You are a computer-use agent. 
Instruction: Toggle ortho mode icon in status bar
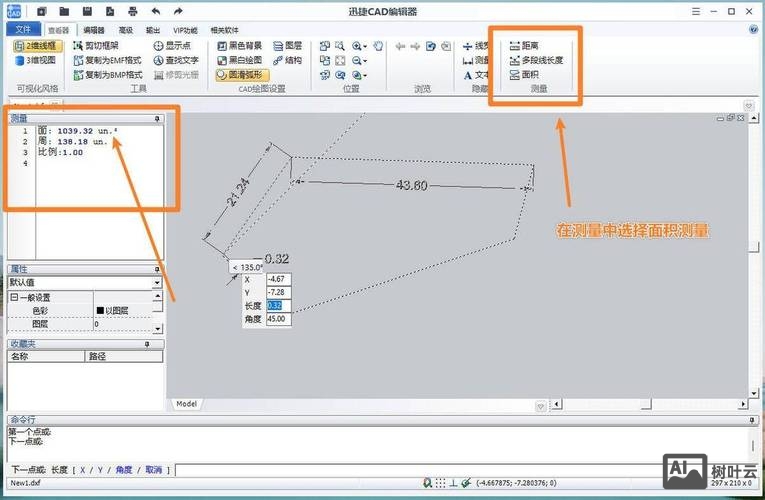click(453, 483)
